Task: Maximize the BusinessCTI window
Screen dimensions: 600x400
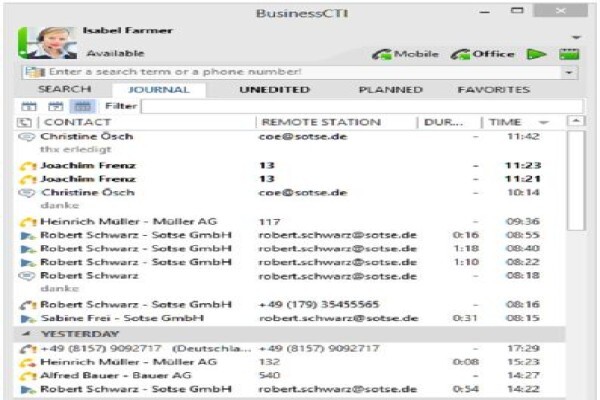Action: point(517,11)
